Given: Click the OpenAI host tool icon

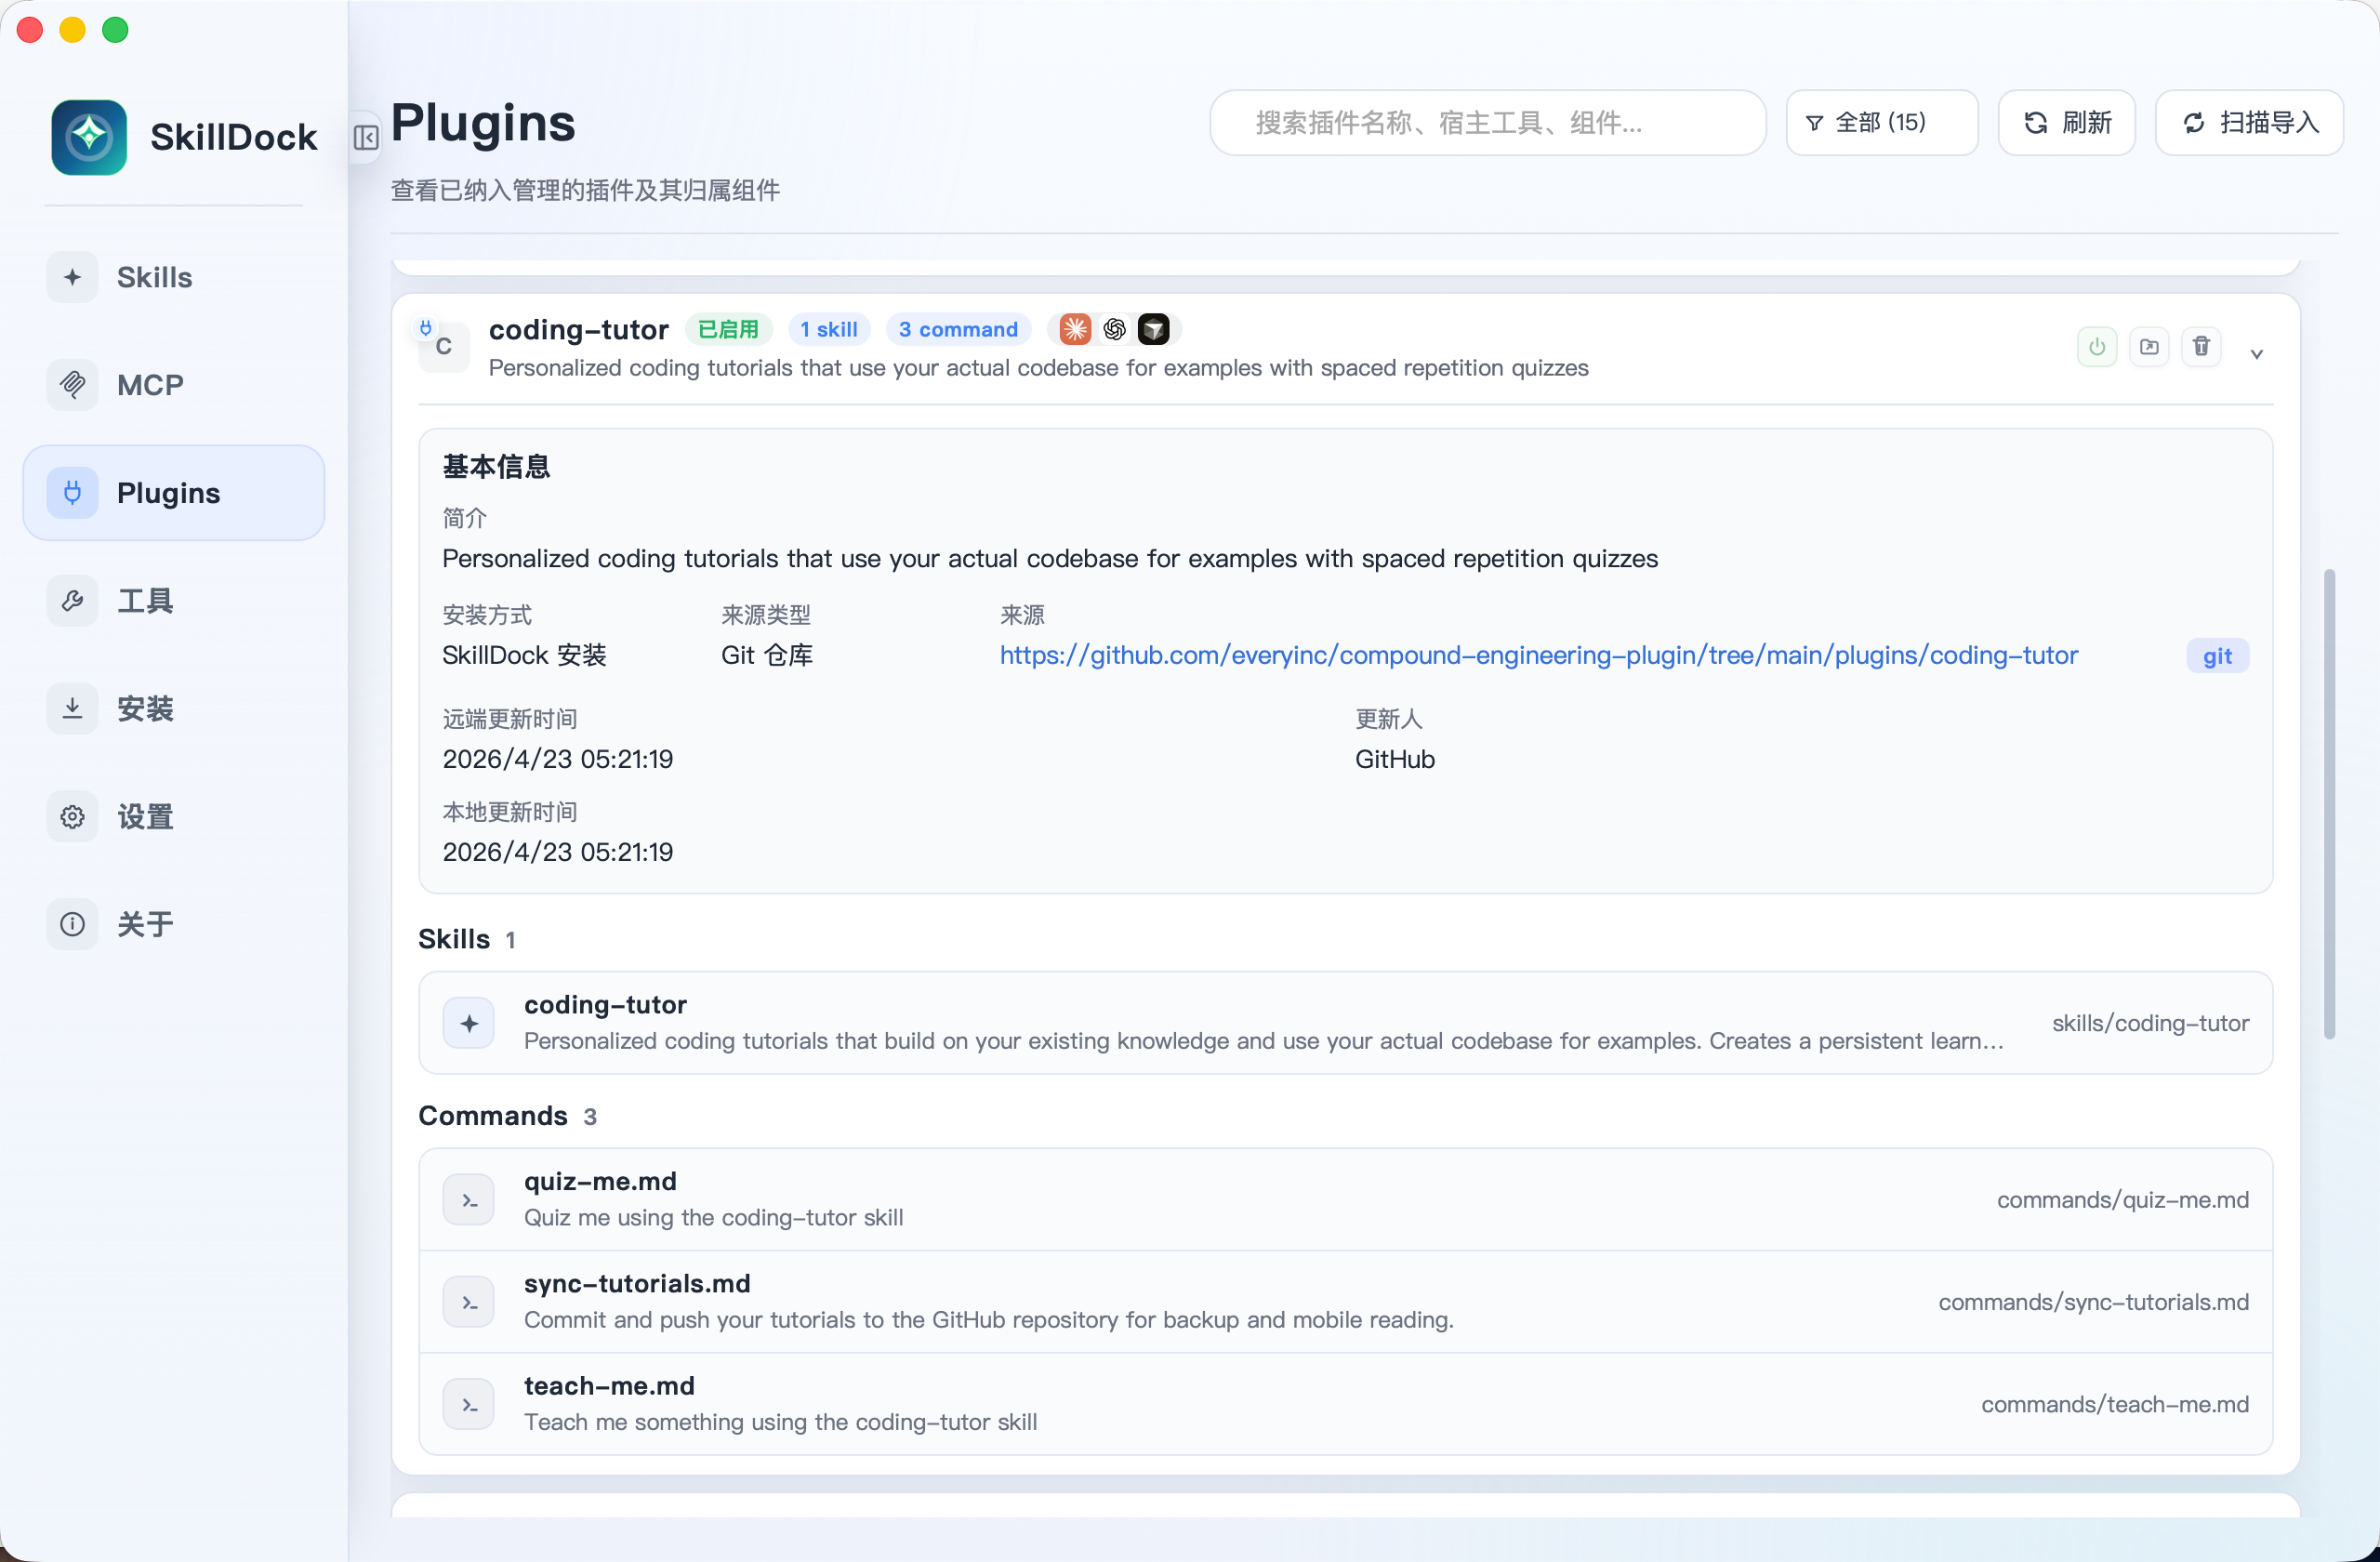Looking at the screenshot, I should click(x=1114, y=329).
